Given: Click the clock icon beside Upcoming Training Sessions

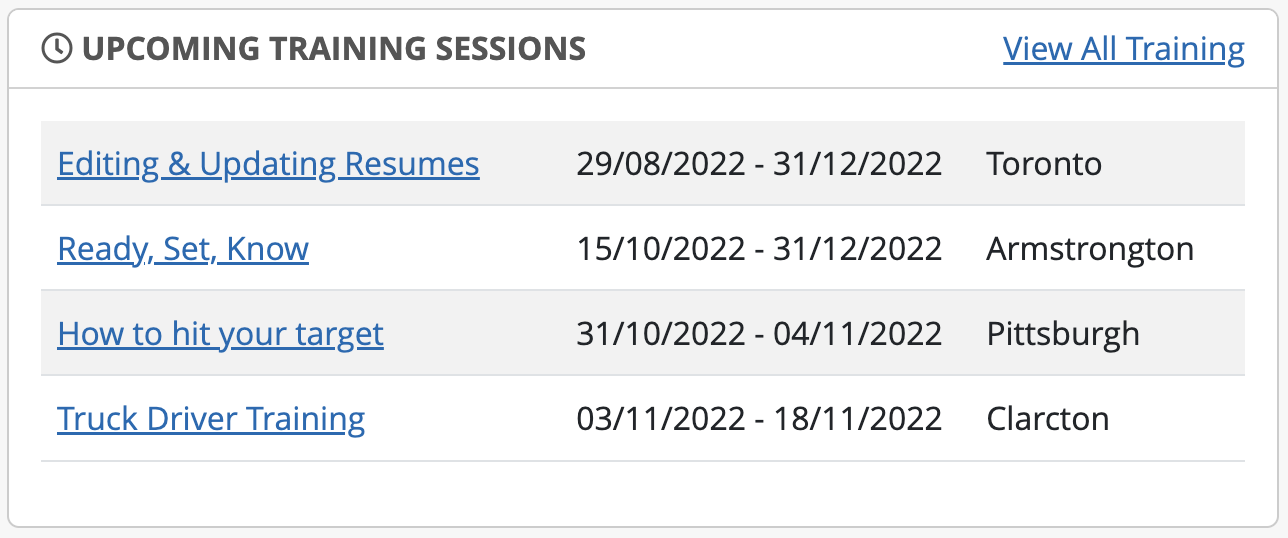Looking at the screenshot, I should click(x=57, y=48).
